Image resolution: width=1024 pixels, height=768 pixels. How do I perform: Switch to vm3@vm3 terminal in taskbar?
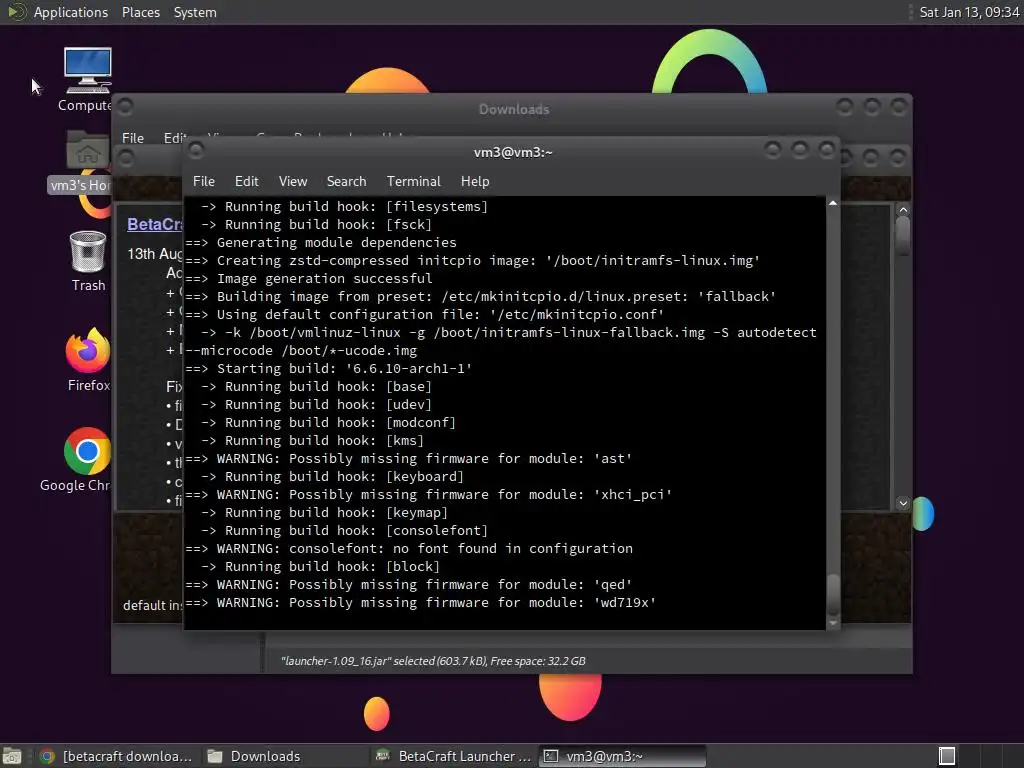[622, 756]
